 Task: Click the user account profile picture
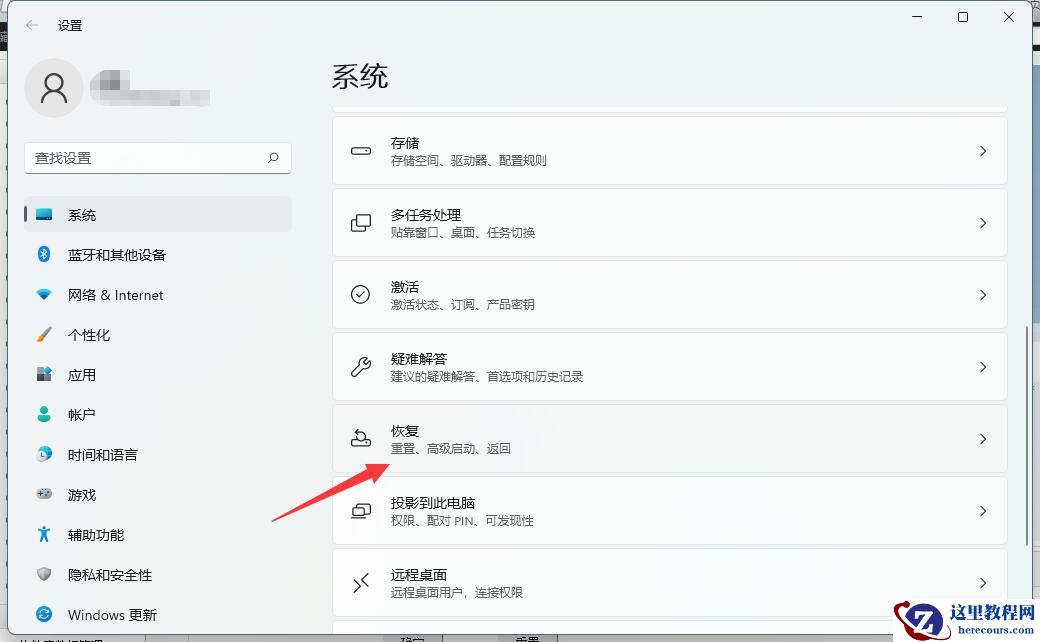click(54, 88)
